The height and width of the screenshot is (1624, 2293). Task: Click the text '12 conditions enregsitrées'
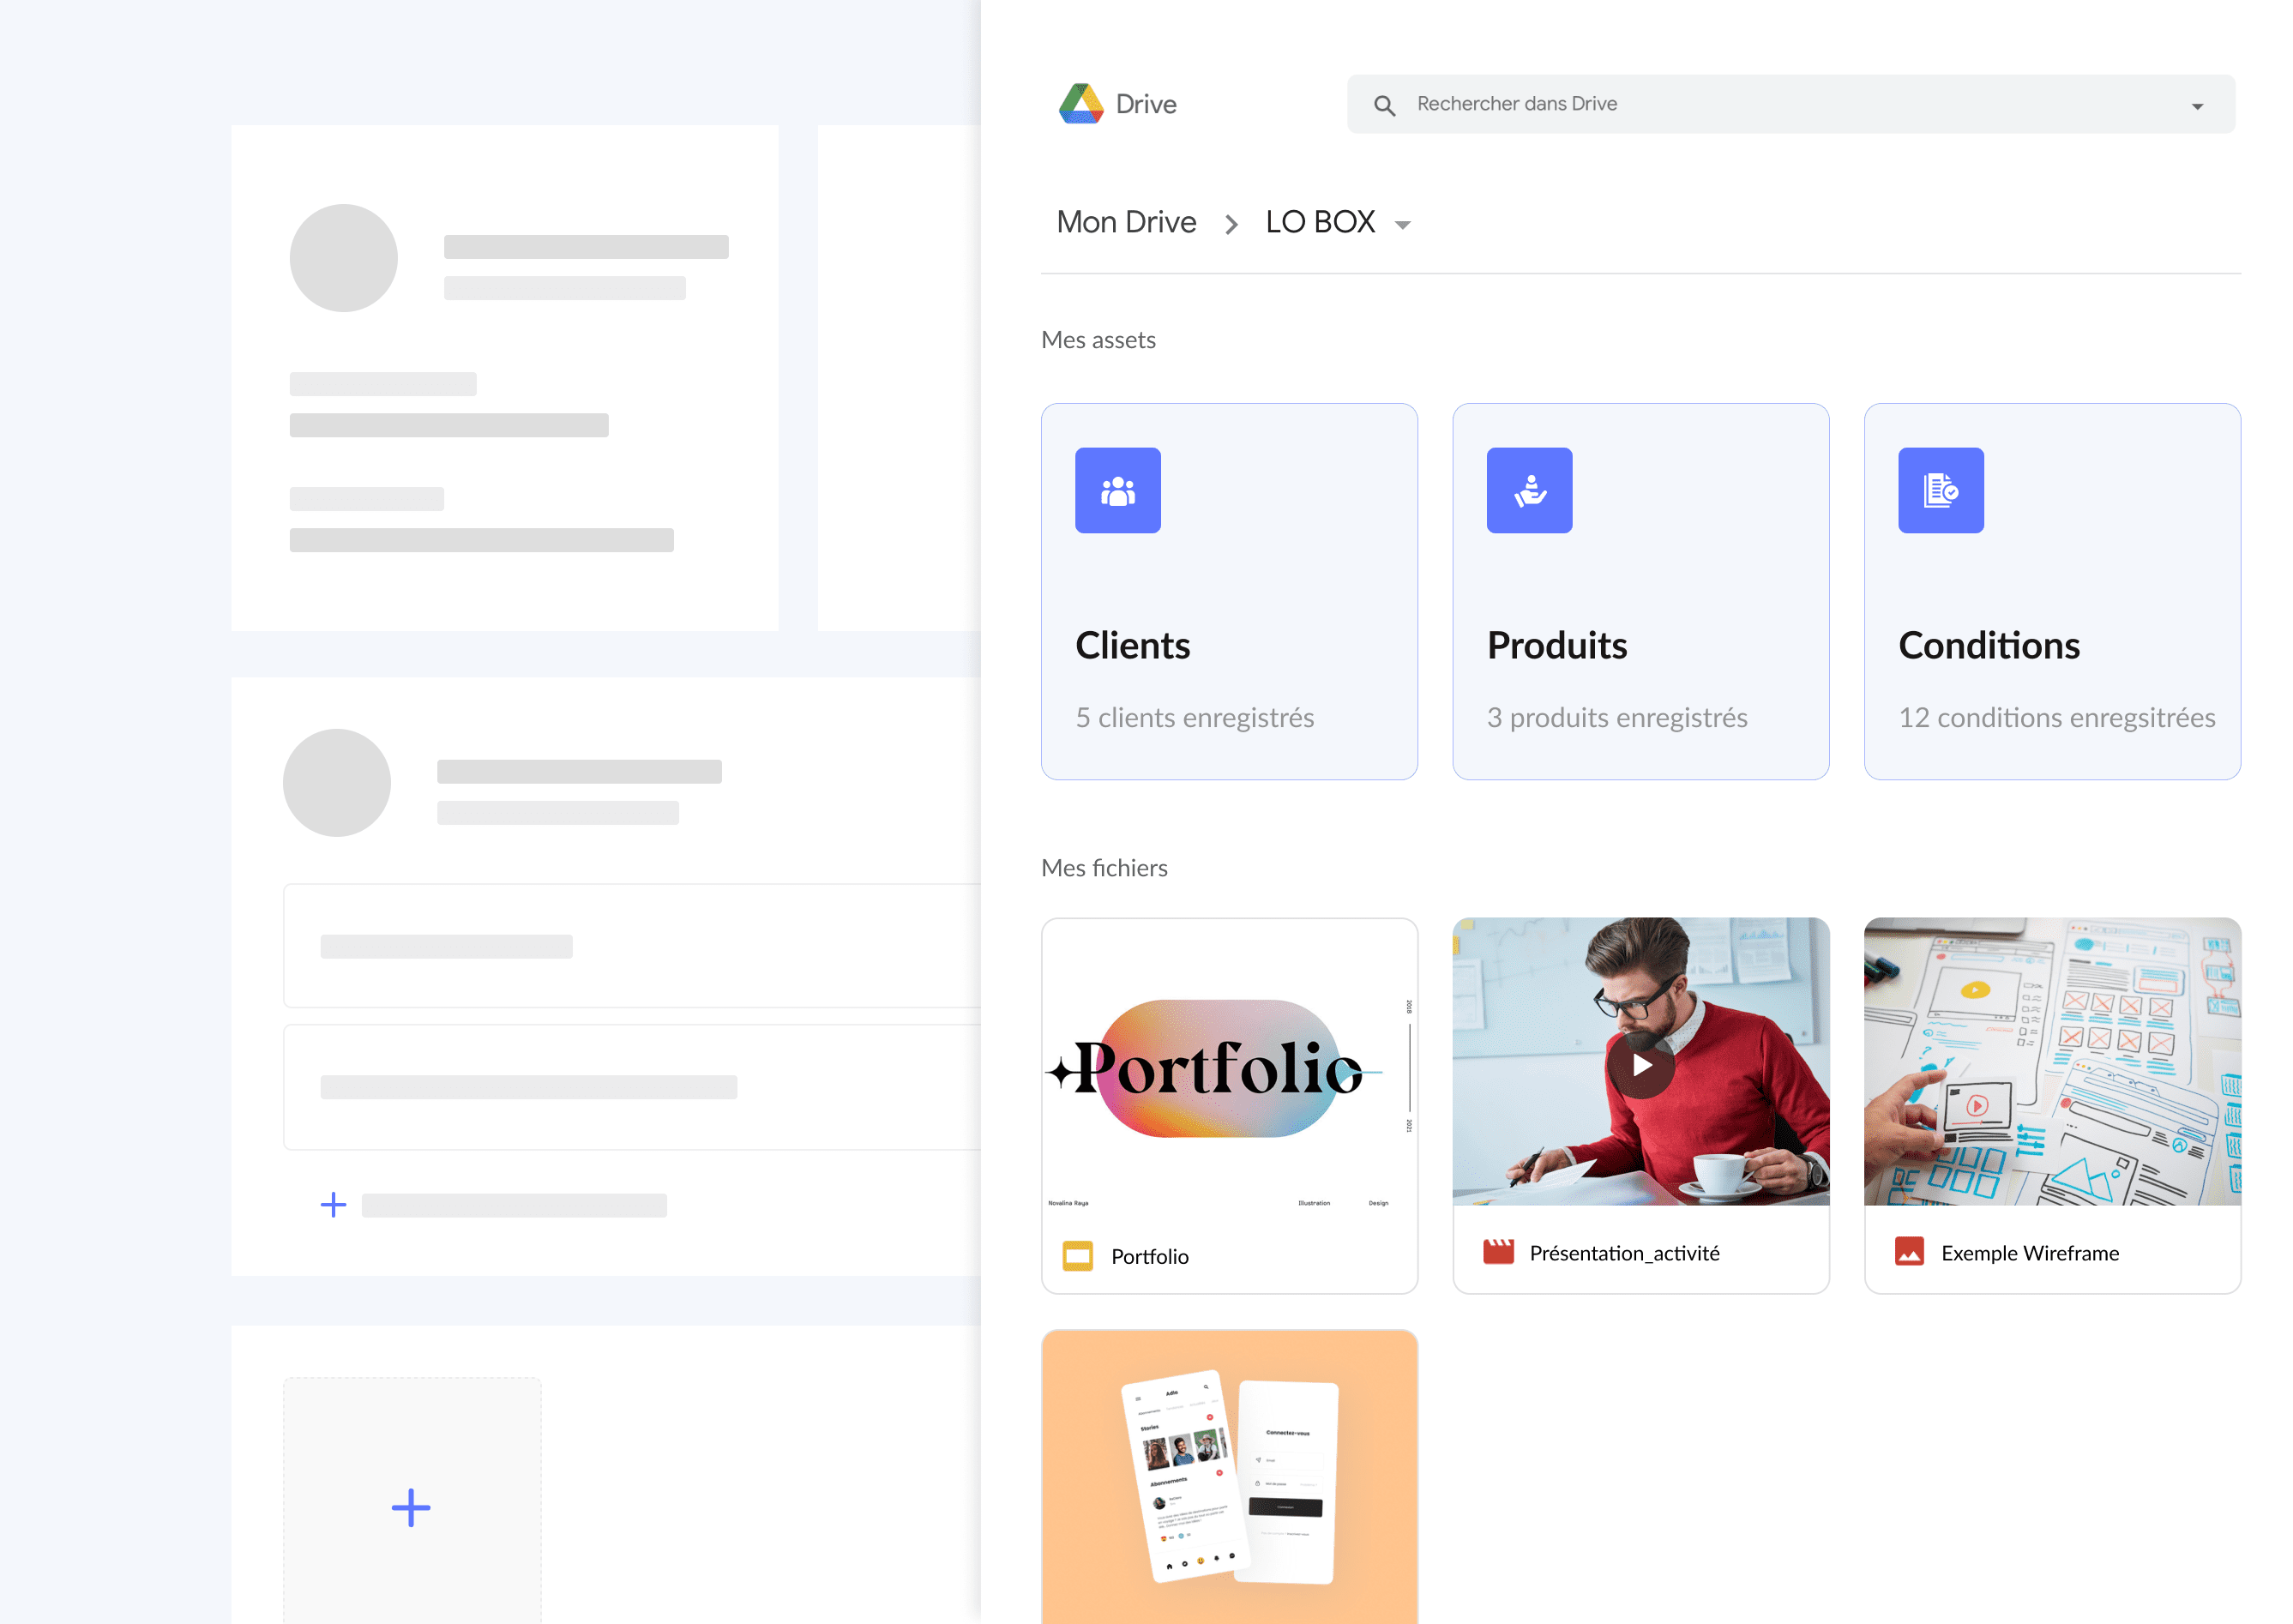click(2056, 718)
